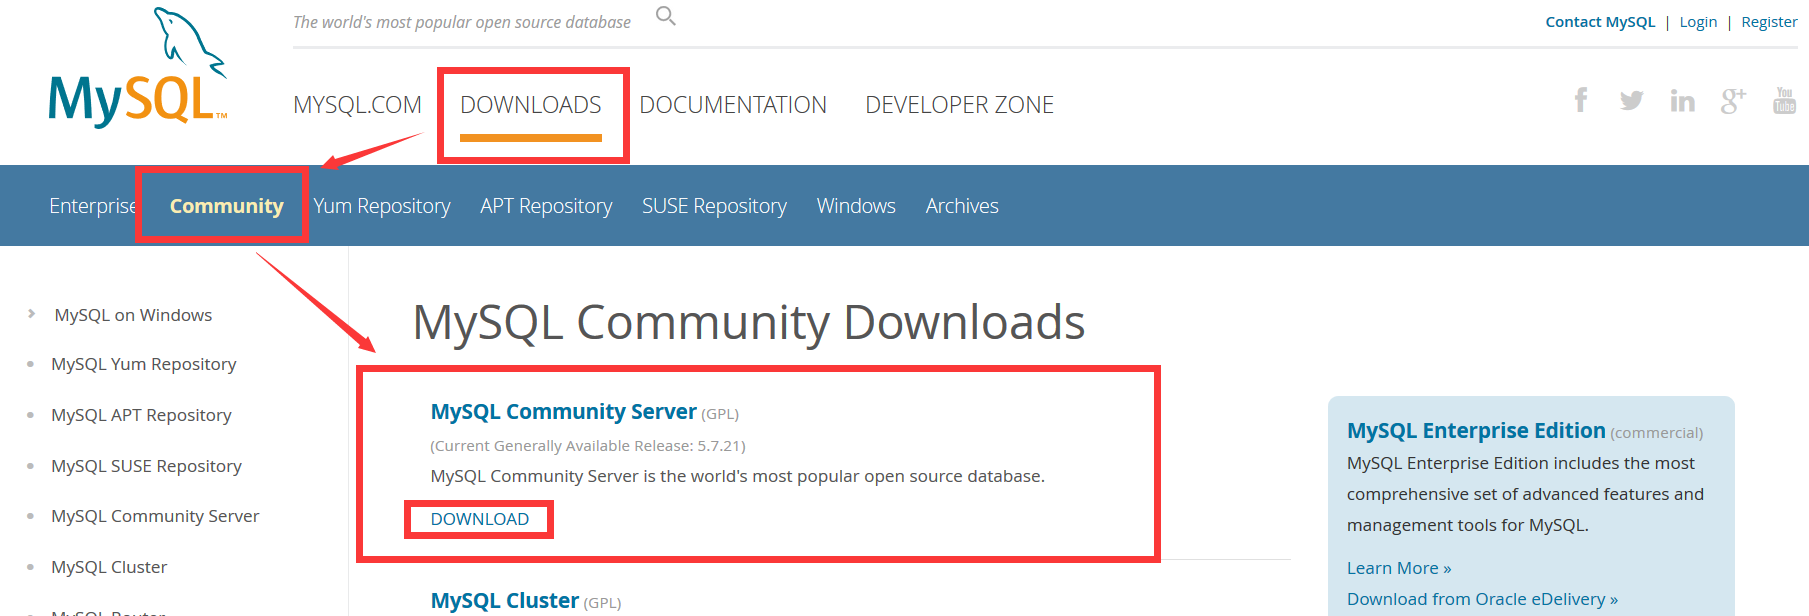Click the tagline about most popular database
Screen dimensions: 1809x616
(462, 22)
